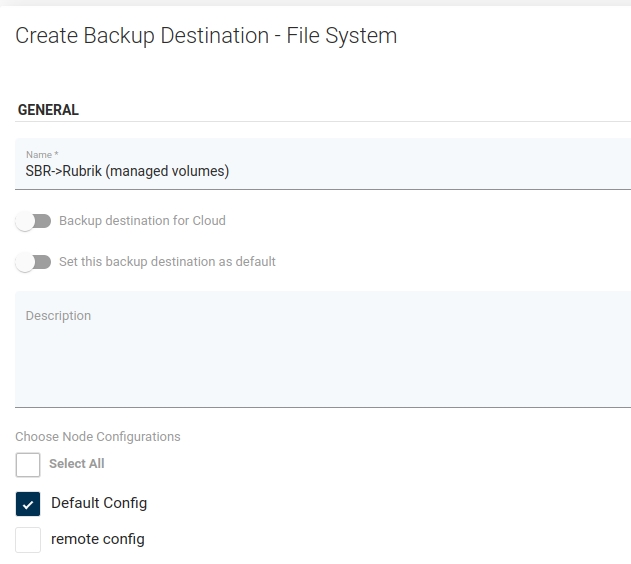Click into the Description text area
631x564 pixels.
(x=322, y=348)
